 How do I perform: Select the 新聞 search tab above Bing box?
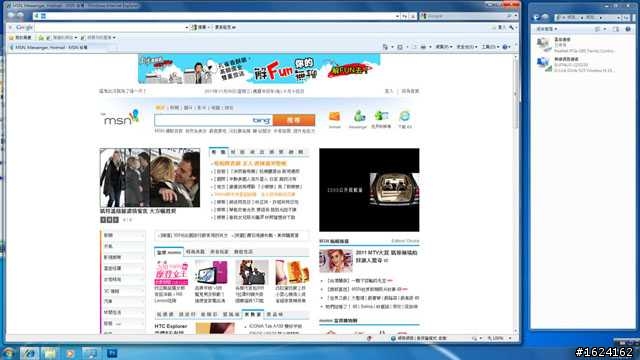point(175,108)
